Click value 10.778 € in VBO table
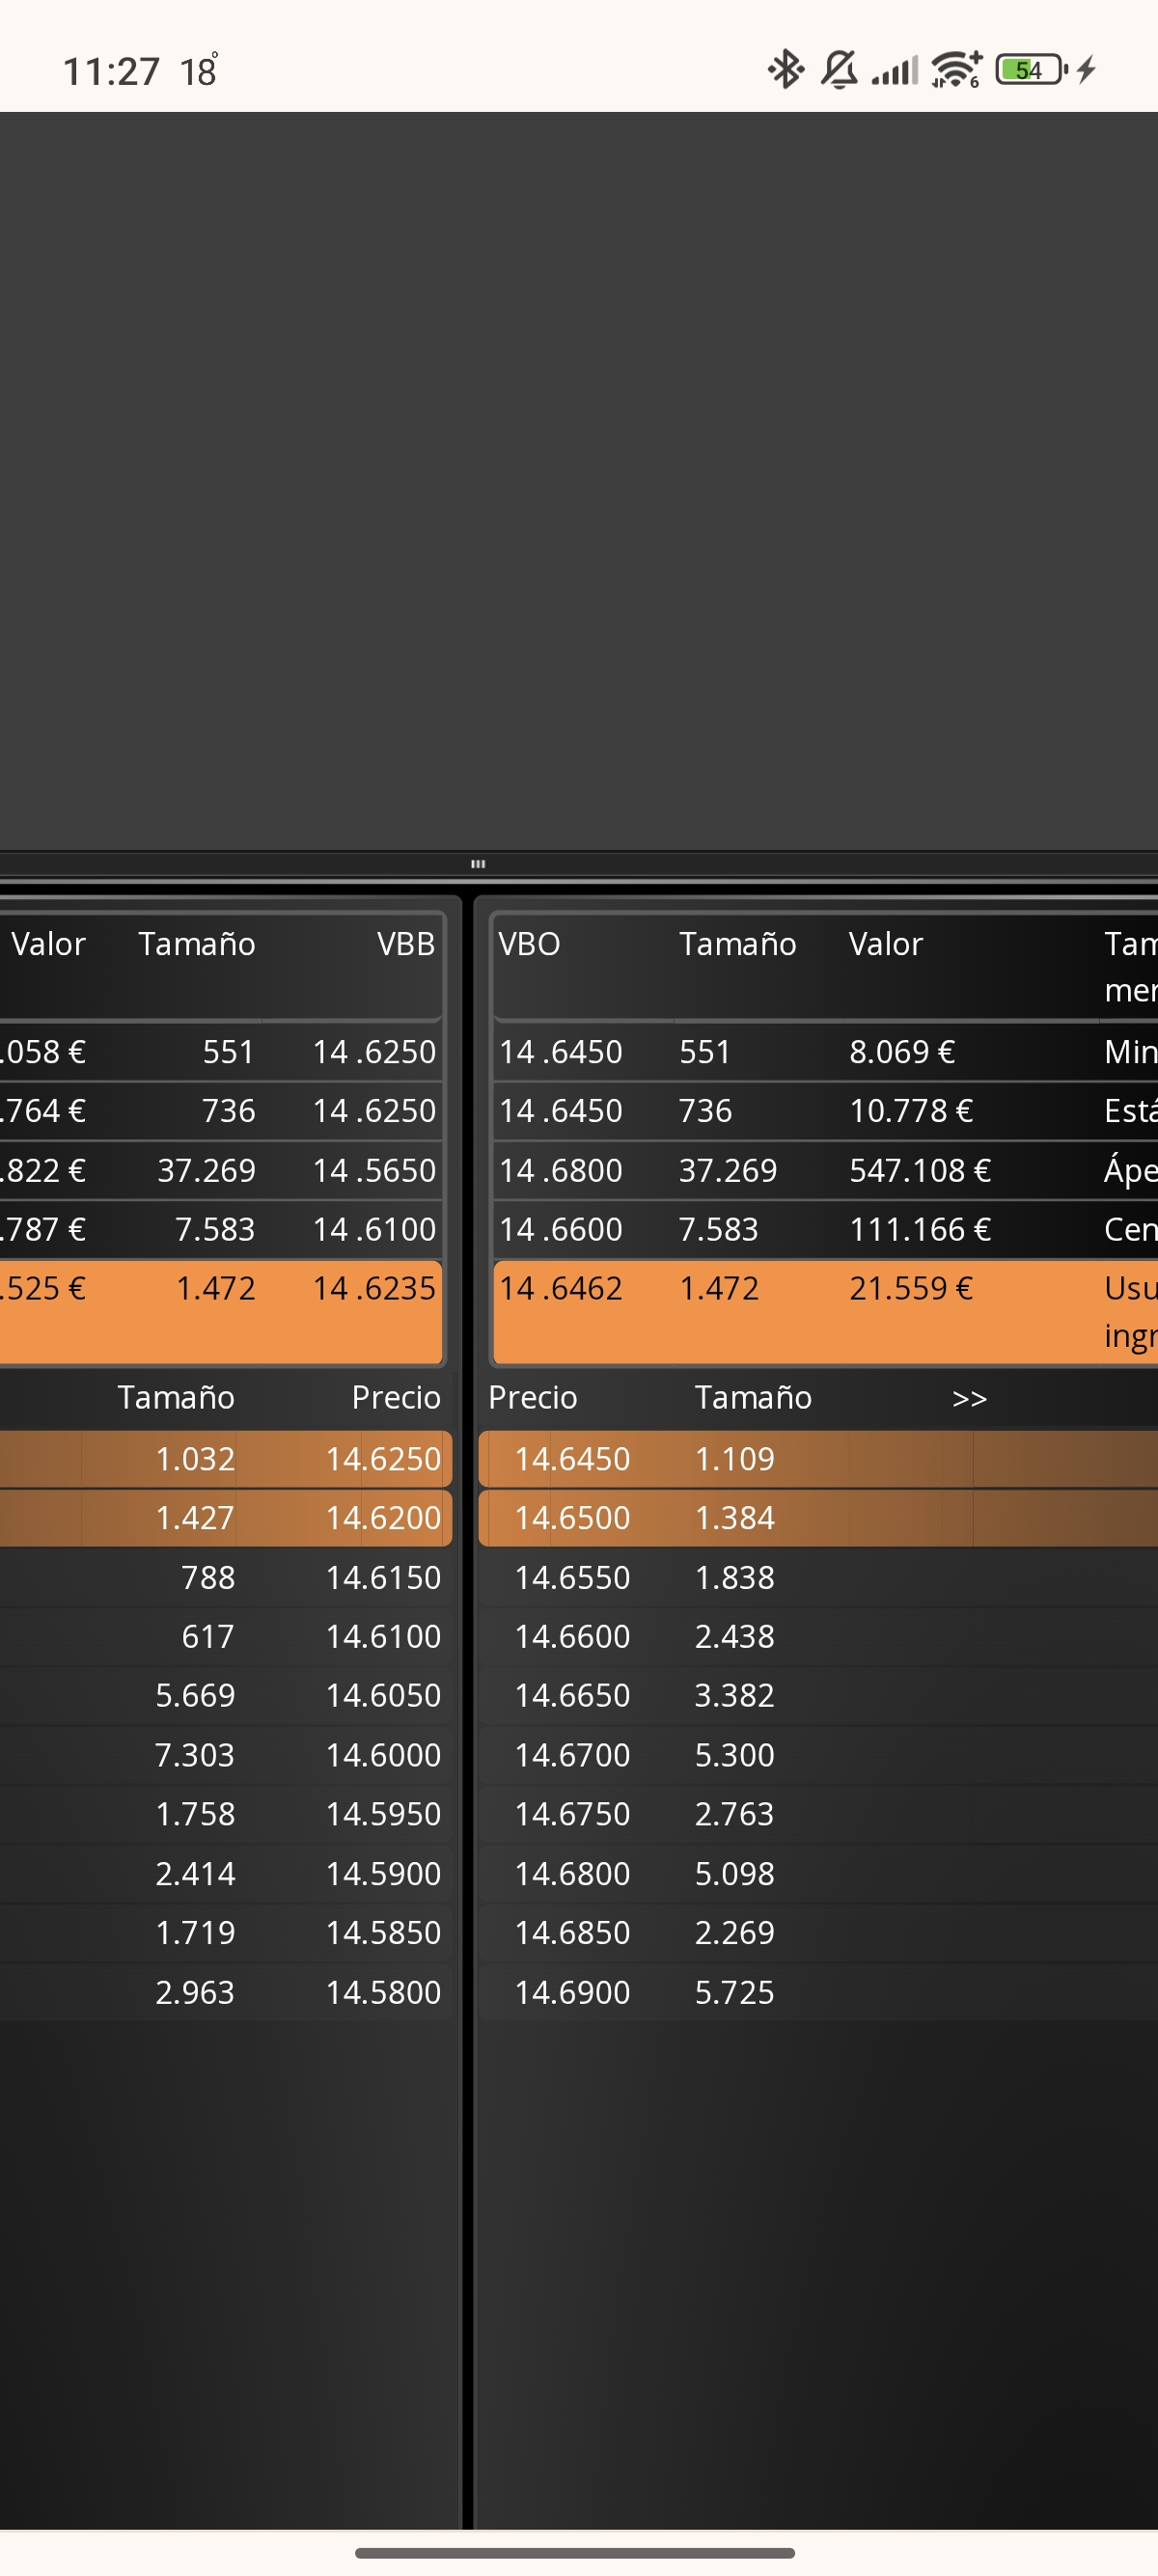This screenshot has width=1158, height=2576. (911, 1111)
